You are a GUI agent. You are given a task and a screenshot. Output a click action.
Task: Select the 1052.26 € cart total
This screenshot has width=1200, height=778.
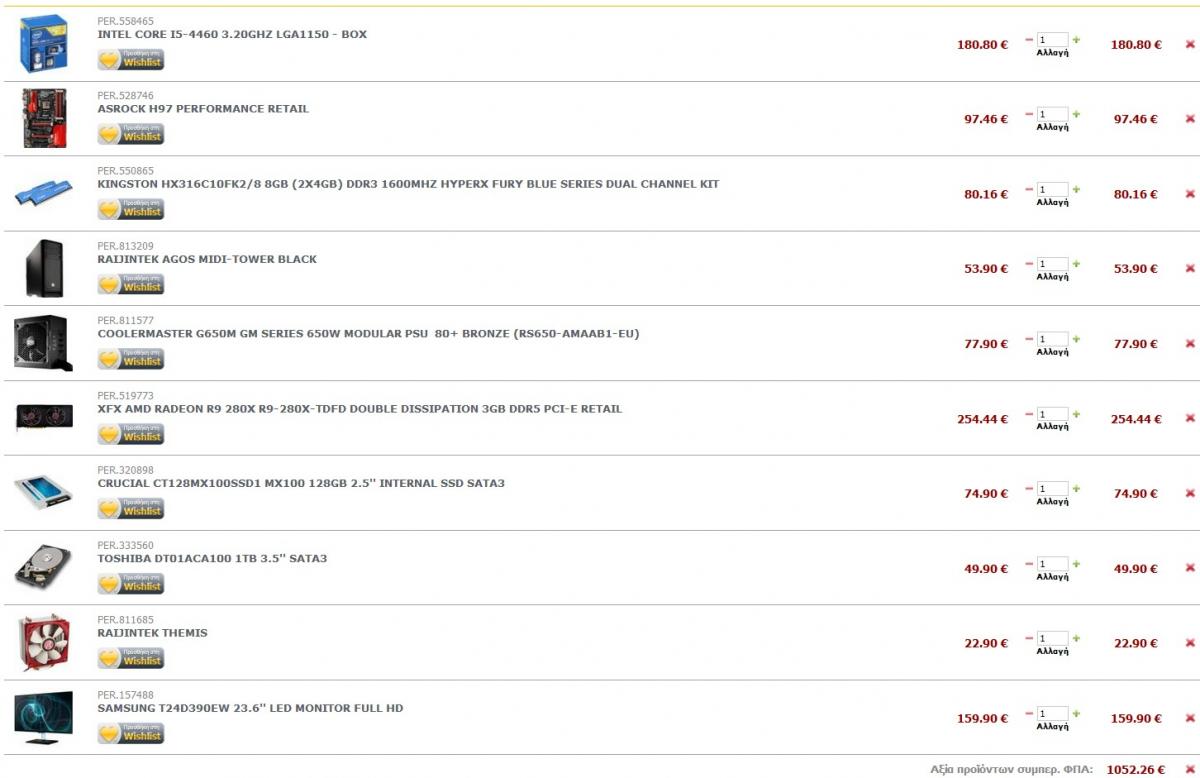coord(1136,769)
